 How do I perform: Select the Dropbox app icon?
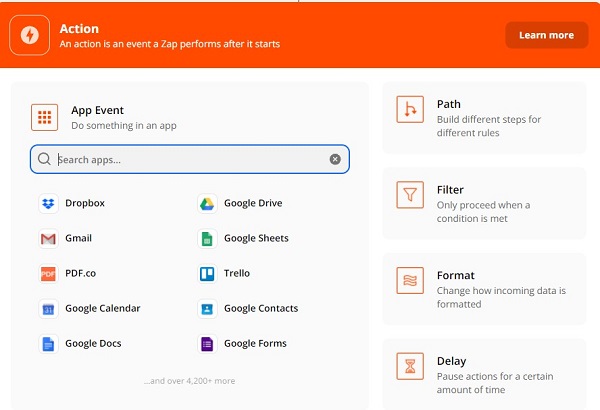(x=48, y=203)
